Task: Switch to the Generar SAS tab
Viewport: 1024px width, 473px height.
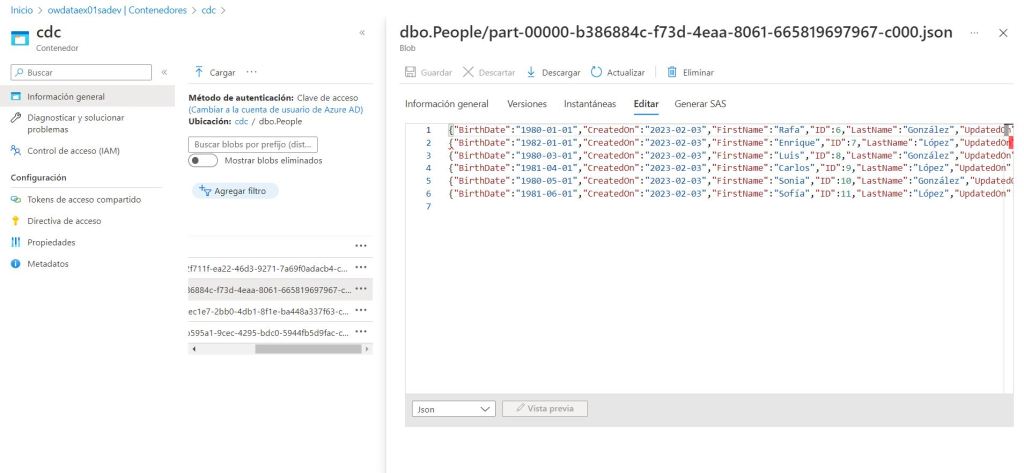Action: pyautogui.click(x=700, y=104)
